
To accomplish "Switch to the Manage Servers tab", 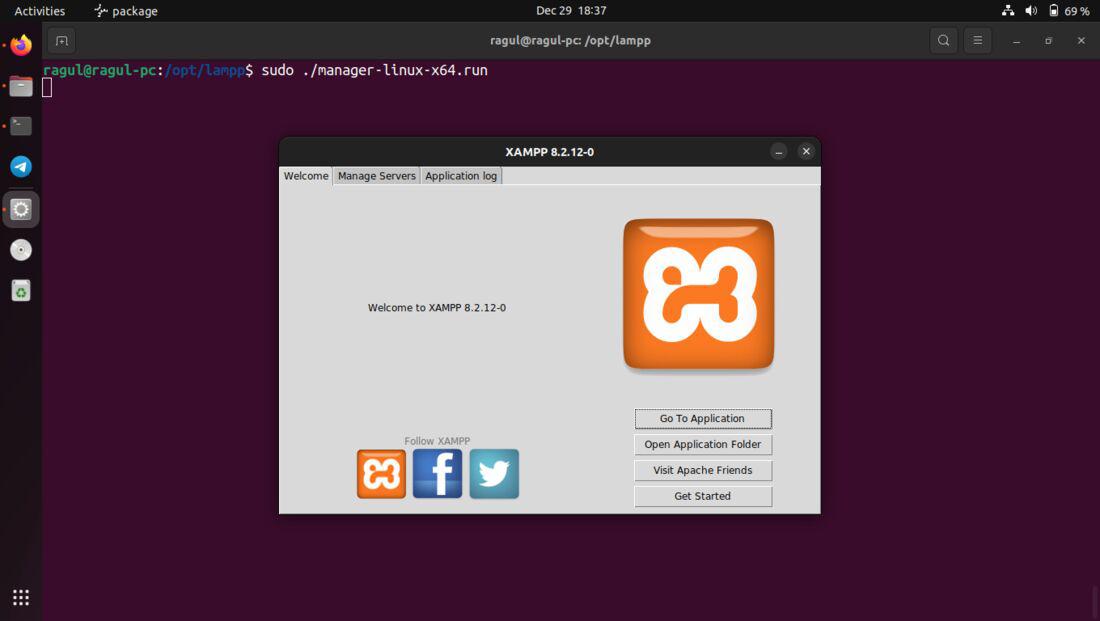I will (x=377, y=176).
